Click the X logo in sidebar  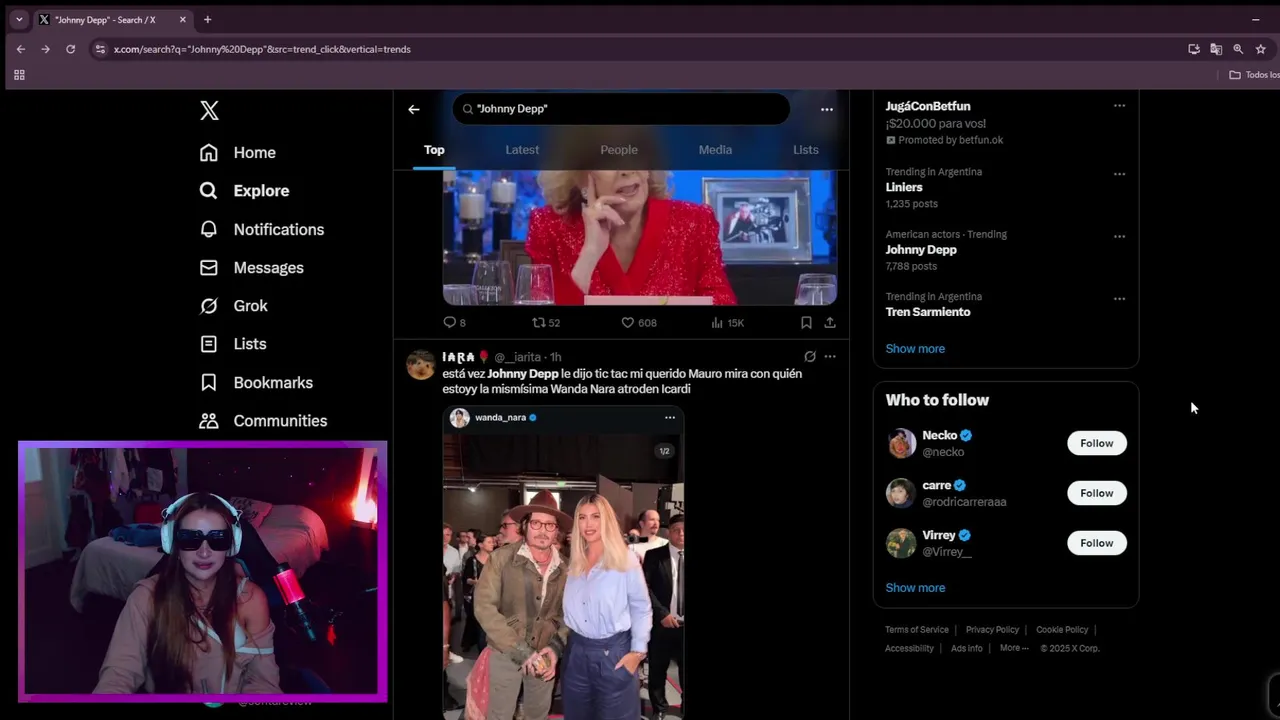pos(209,110)
